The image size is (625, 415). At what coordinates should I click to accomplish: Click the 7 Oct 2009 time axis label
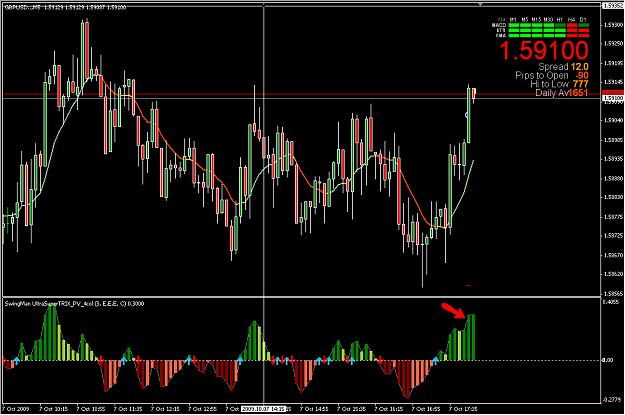[x=16, y=409]
